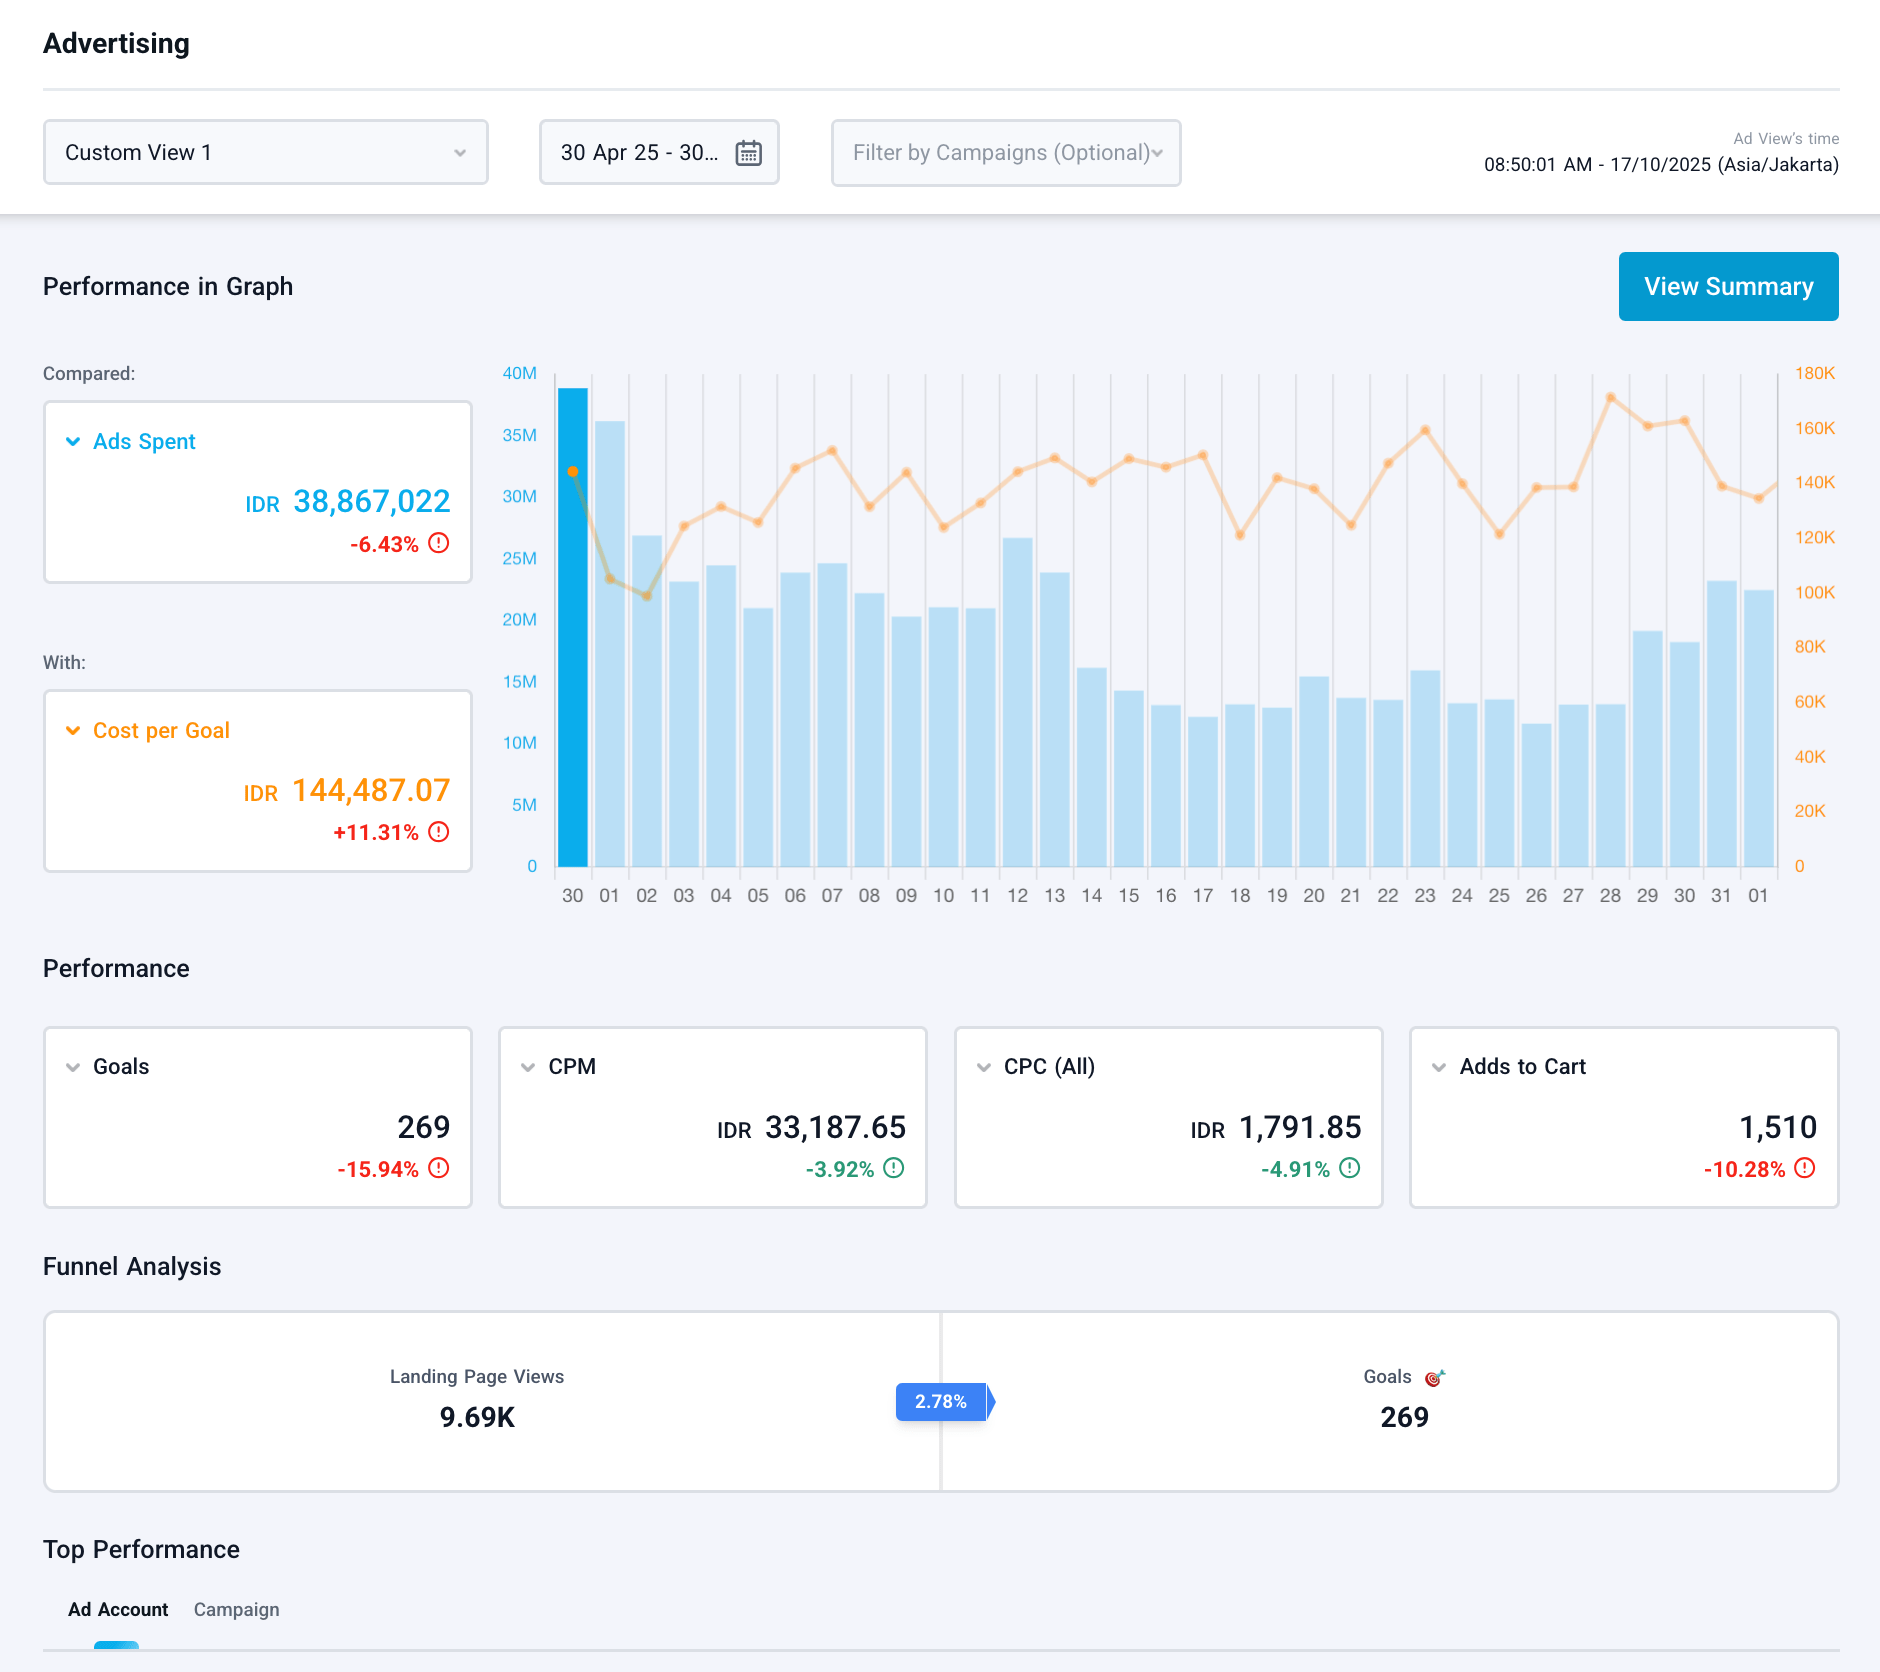Image resolution: width=1880 pixels, height=1672 pixels.
Task: Click the green info icon beside CPM -3.92%
Action: (x=894, y=1168)
